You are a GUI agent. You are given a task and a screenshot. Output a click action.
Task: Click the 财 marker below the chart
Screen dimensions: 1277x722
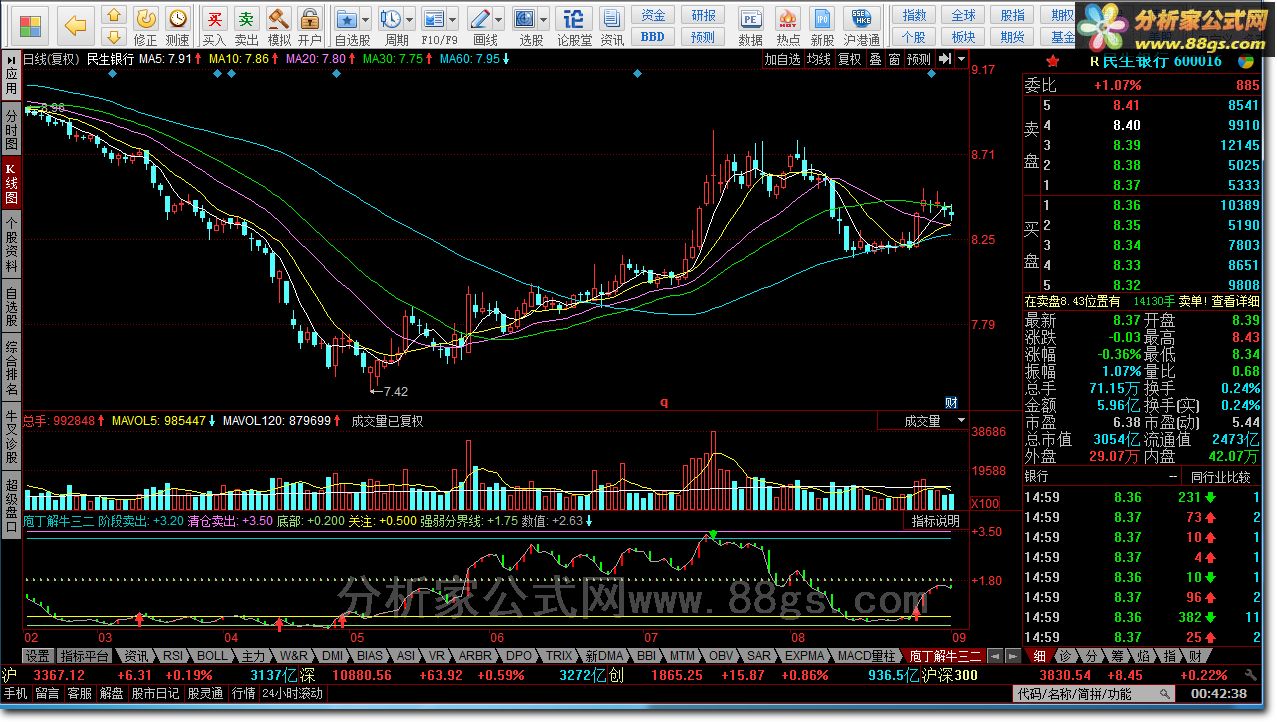pos(951,402)
